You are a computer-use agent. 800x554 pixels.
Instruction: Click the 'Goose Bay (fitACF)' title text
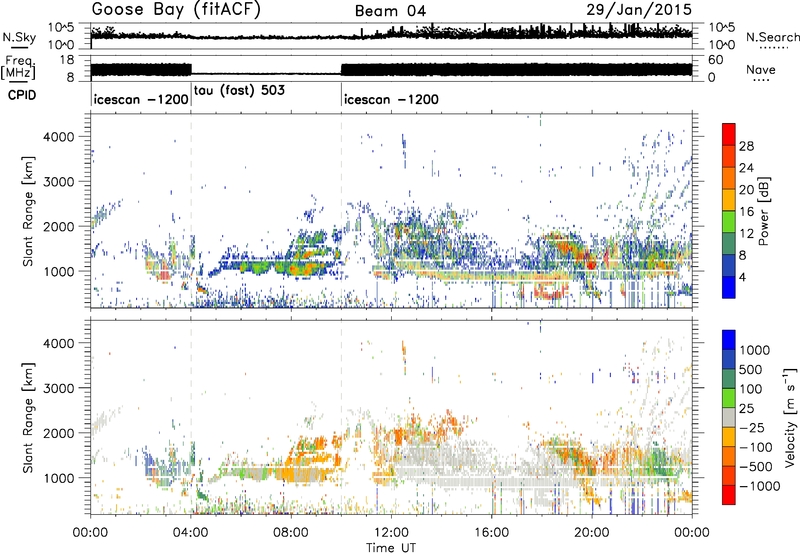(x=176, y=9)
